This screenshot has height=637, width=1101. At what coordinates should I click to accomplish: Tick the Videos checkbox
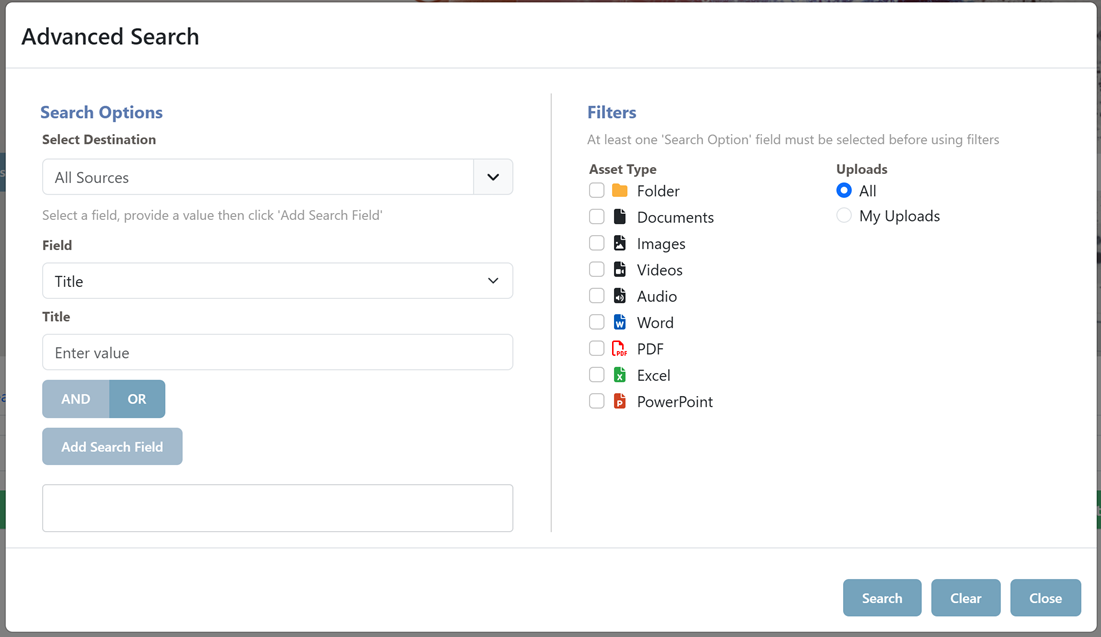point(596,269)
